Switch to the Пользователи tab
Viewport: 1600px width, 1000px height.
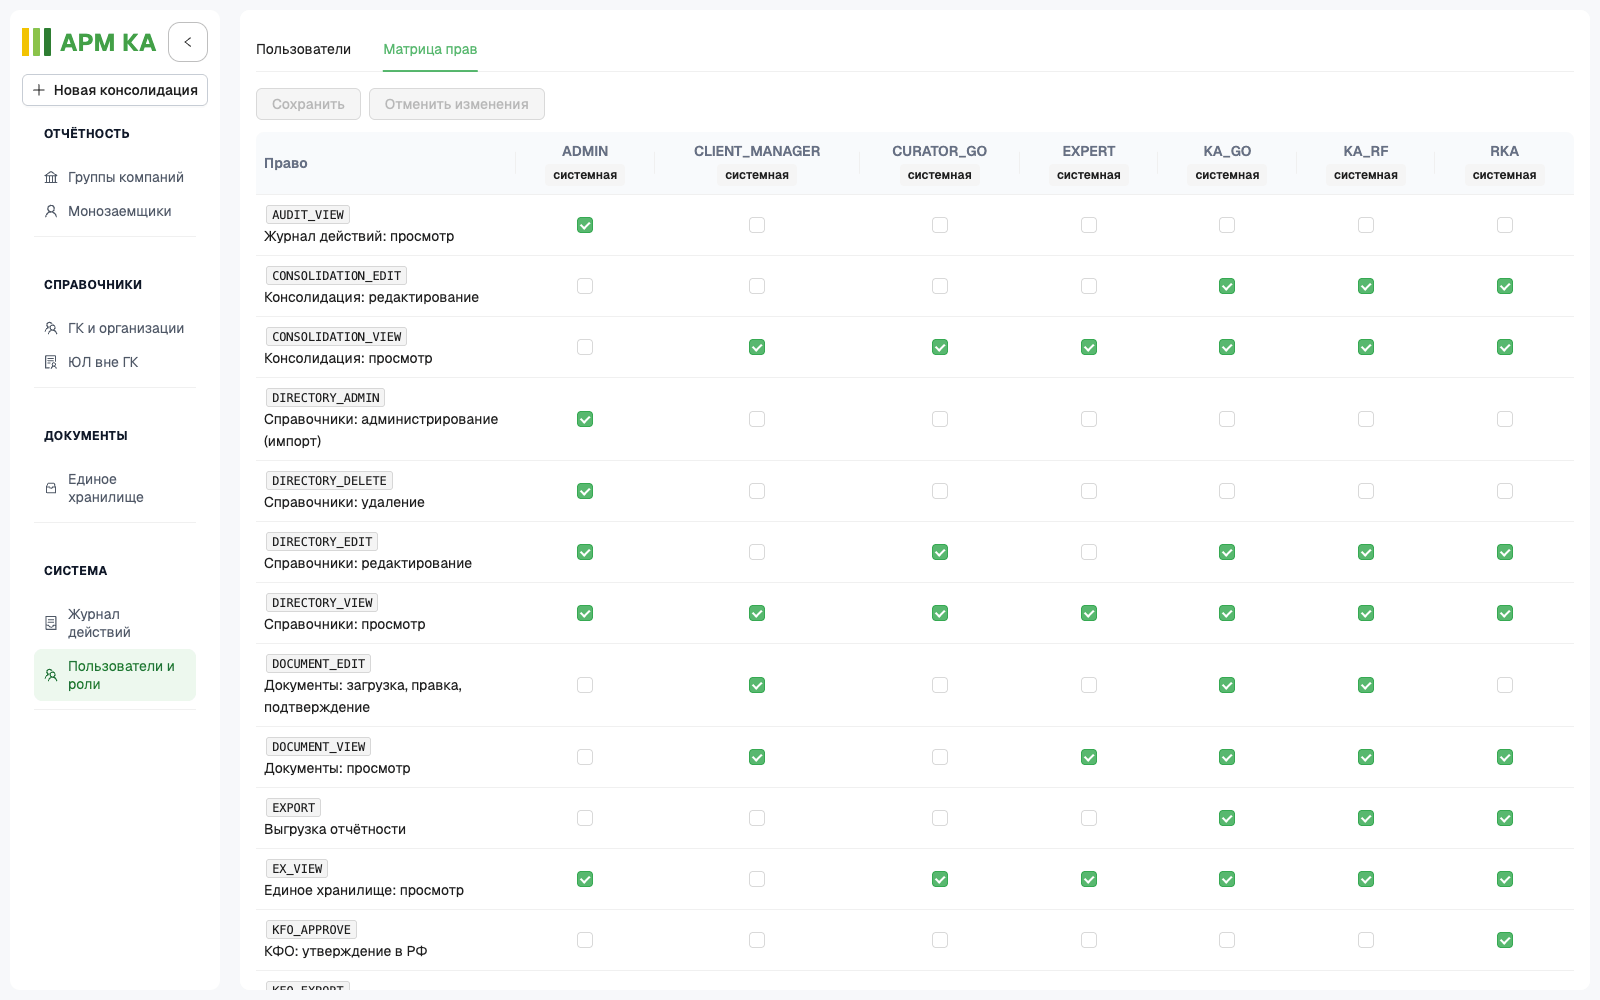pos(303,49)
